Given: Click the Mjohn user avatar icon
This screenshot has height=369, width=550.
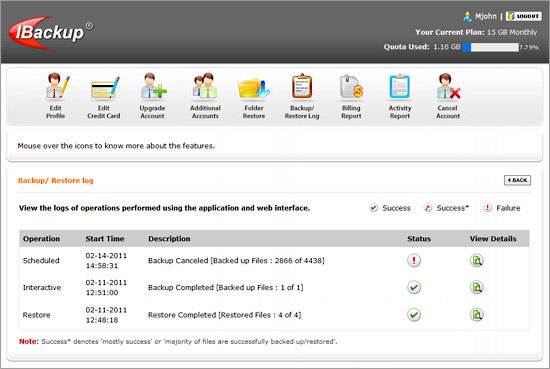Looking at the screenshot, I should coord(467,16).
